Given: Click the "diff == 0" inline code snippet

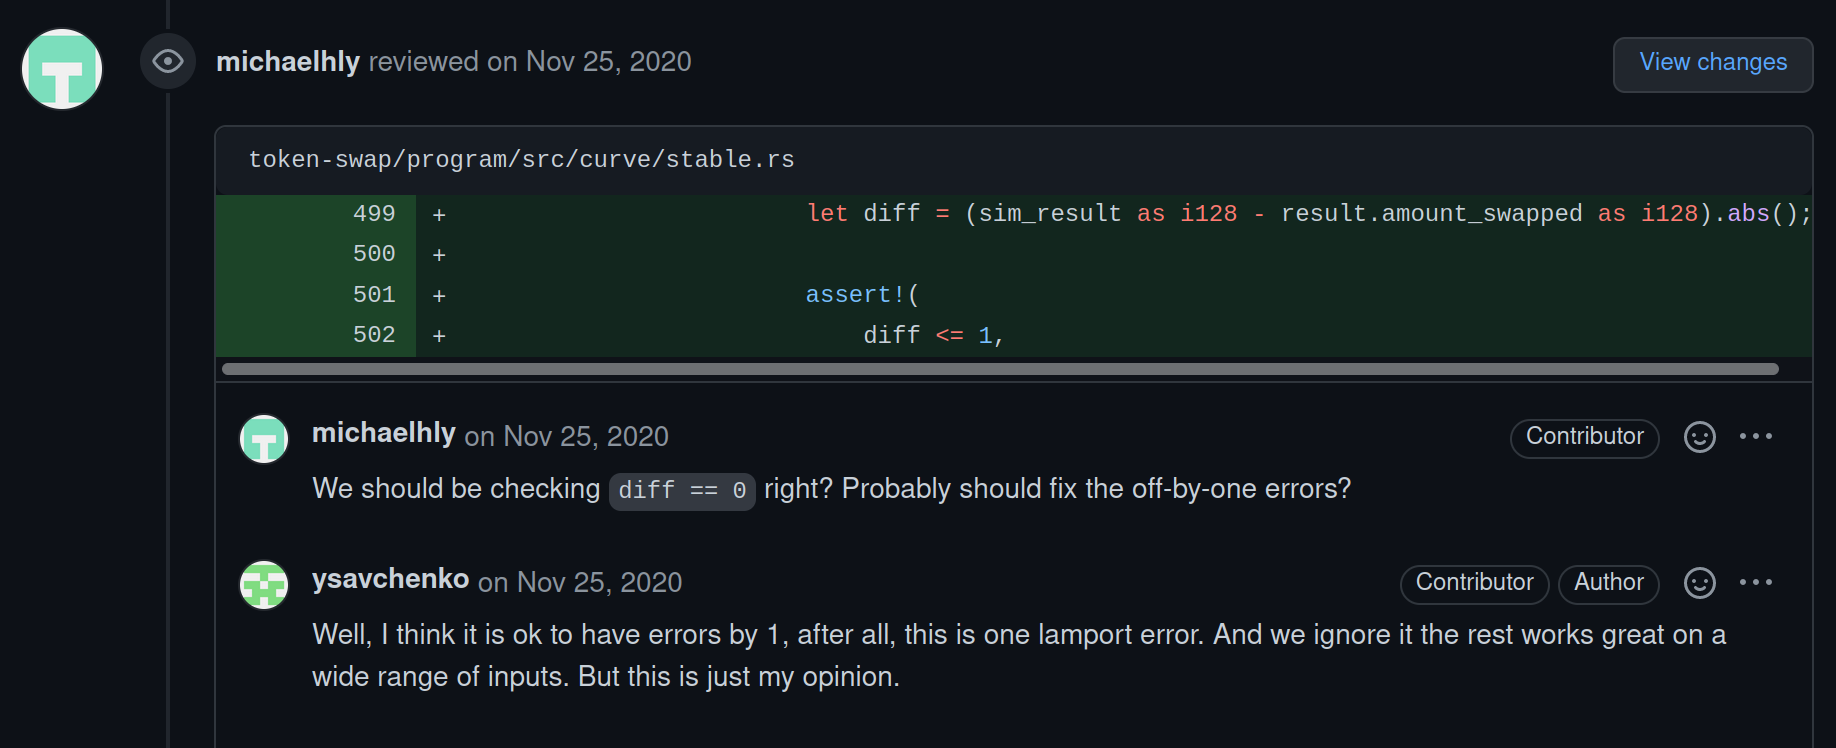Looking at the screenshot, I should (x=682, y=491).
